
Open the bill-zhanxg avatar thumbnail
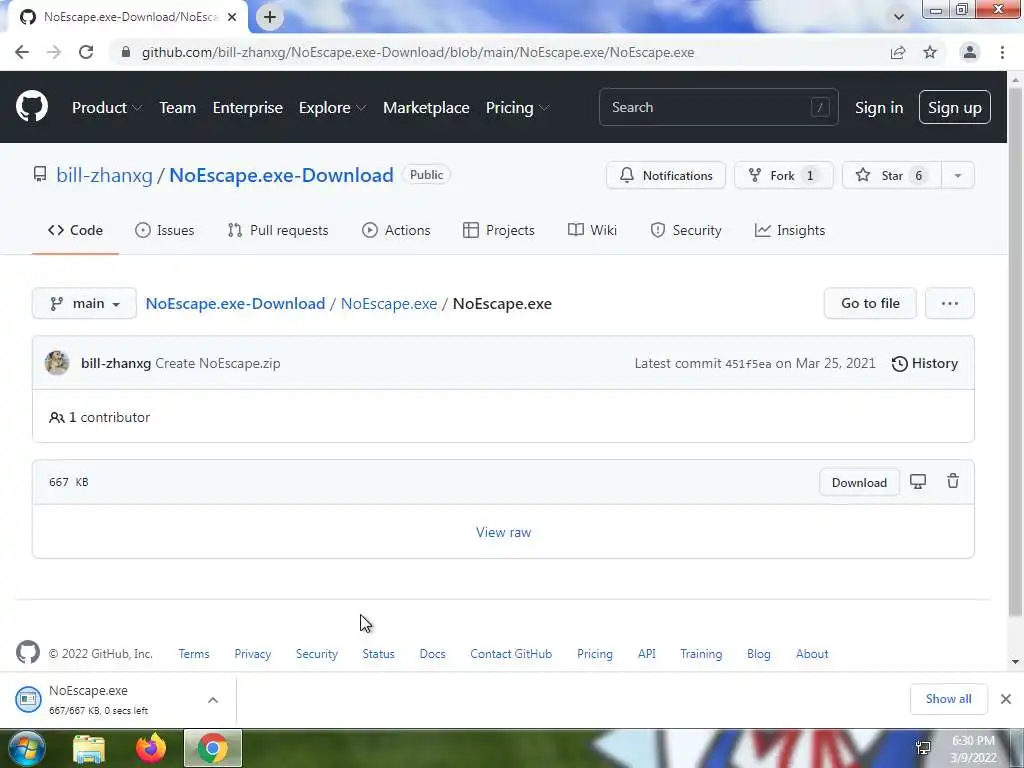click(57, 363)
